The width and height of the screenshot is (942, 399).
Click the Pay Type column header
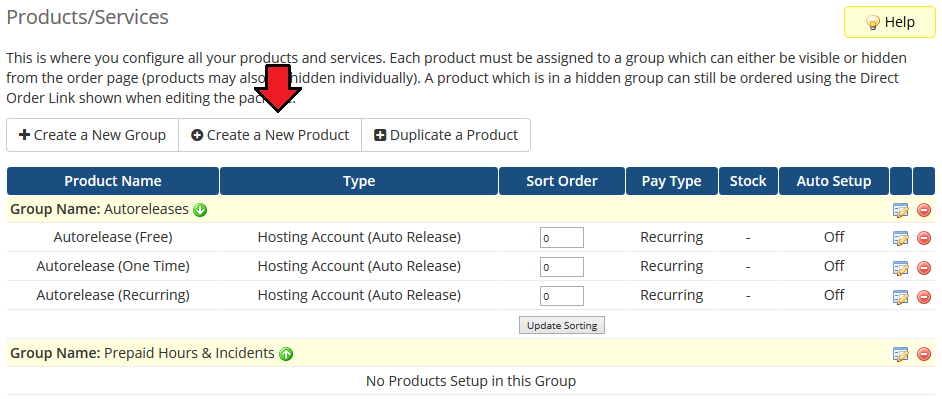tap(672, 181)
